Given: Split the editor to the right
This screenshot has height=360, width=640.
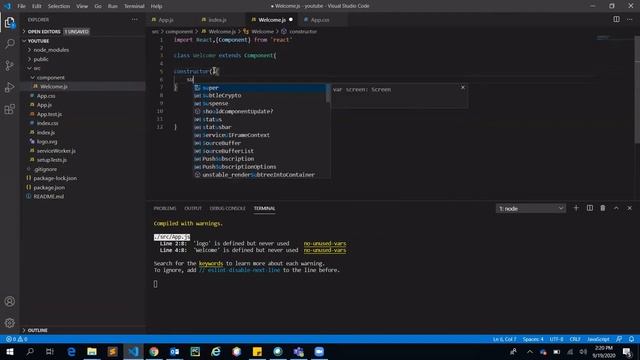Looking at the screenshot, I should point(616,19).
